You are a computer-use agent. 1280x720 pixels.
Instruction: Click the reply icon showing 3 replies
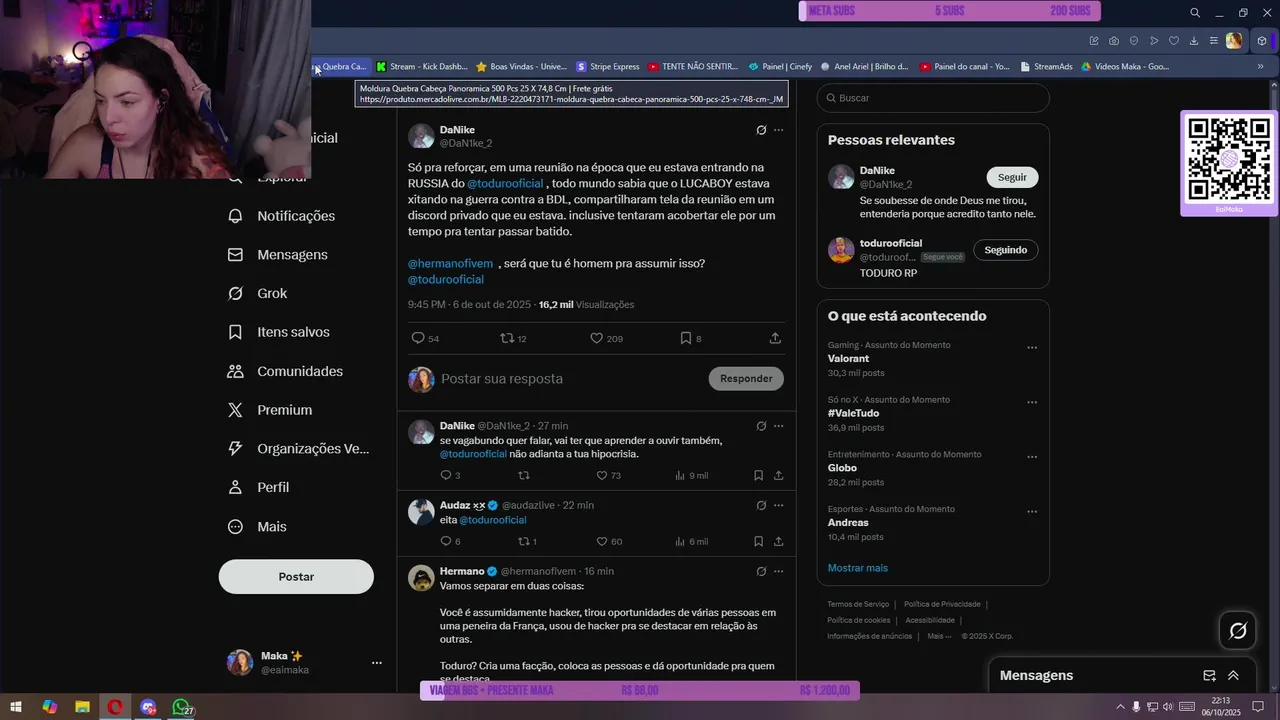point(450,475)
